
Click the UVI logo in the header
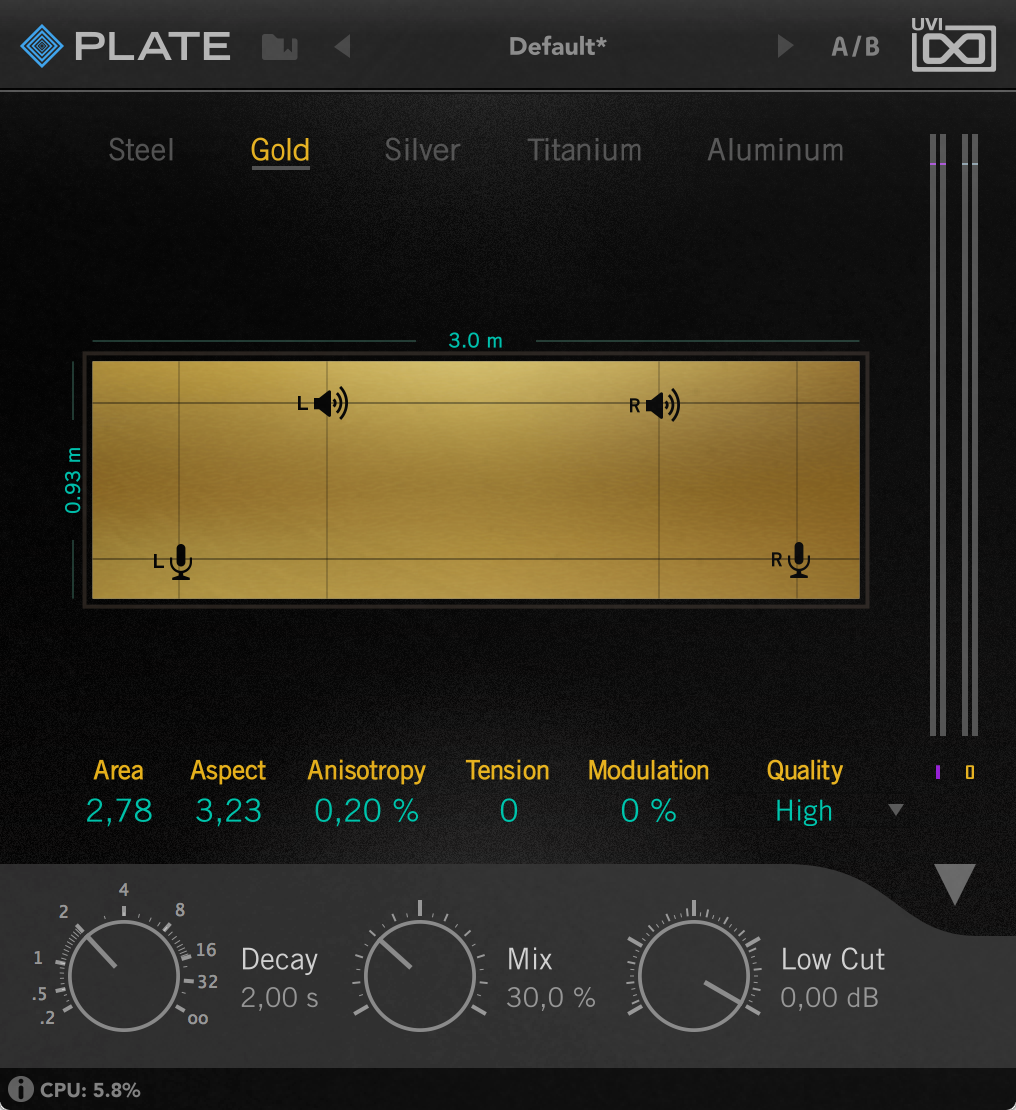952,45
